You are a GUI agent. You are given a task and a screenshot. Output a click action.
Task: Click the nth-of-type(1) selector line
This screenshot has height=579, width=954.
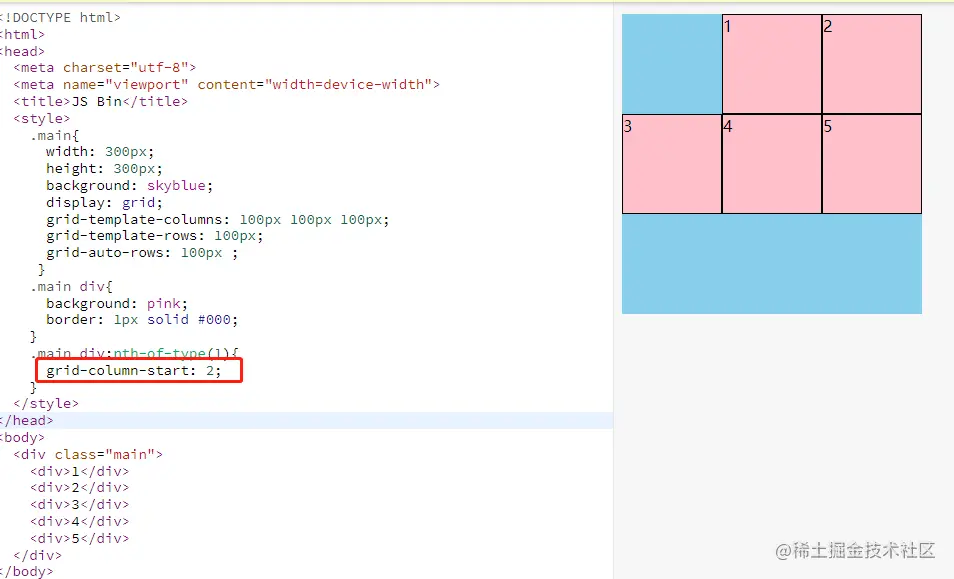click(x=134, y=353)
